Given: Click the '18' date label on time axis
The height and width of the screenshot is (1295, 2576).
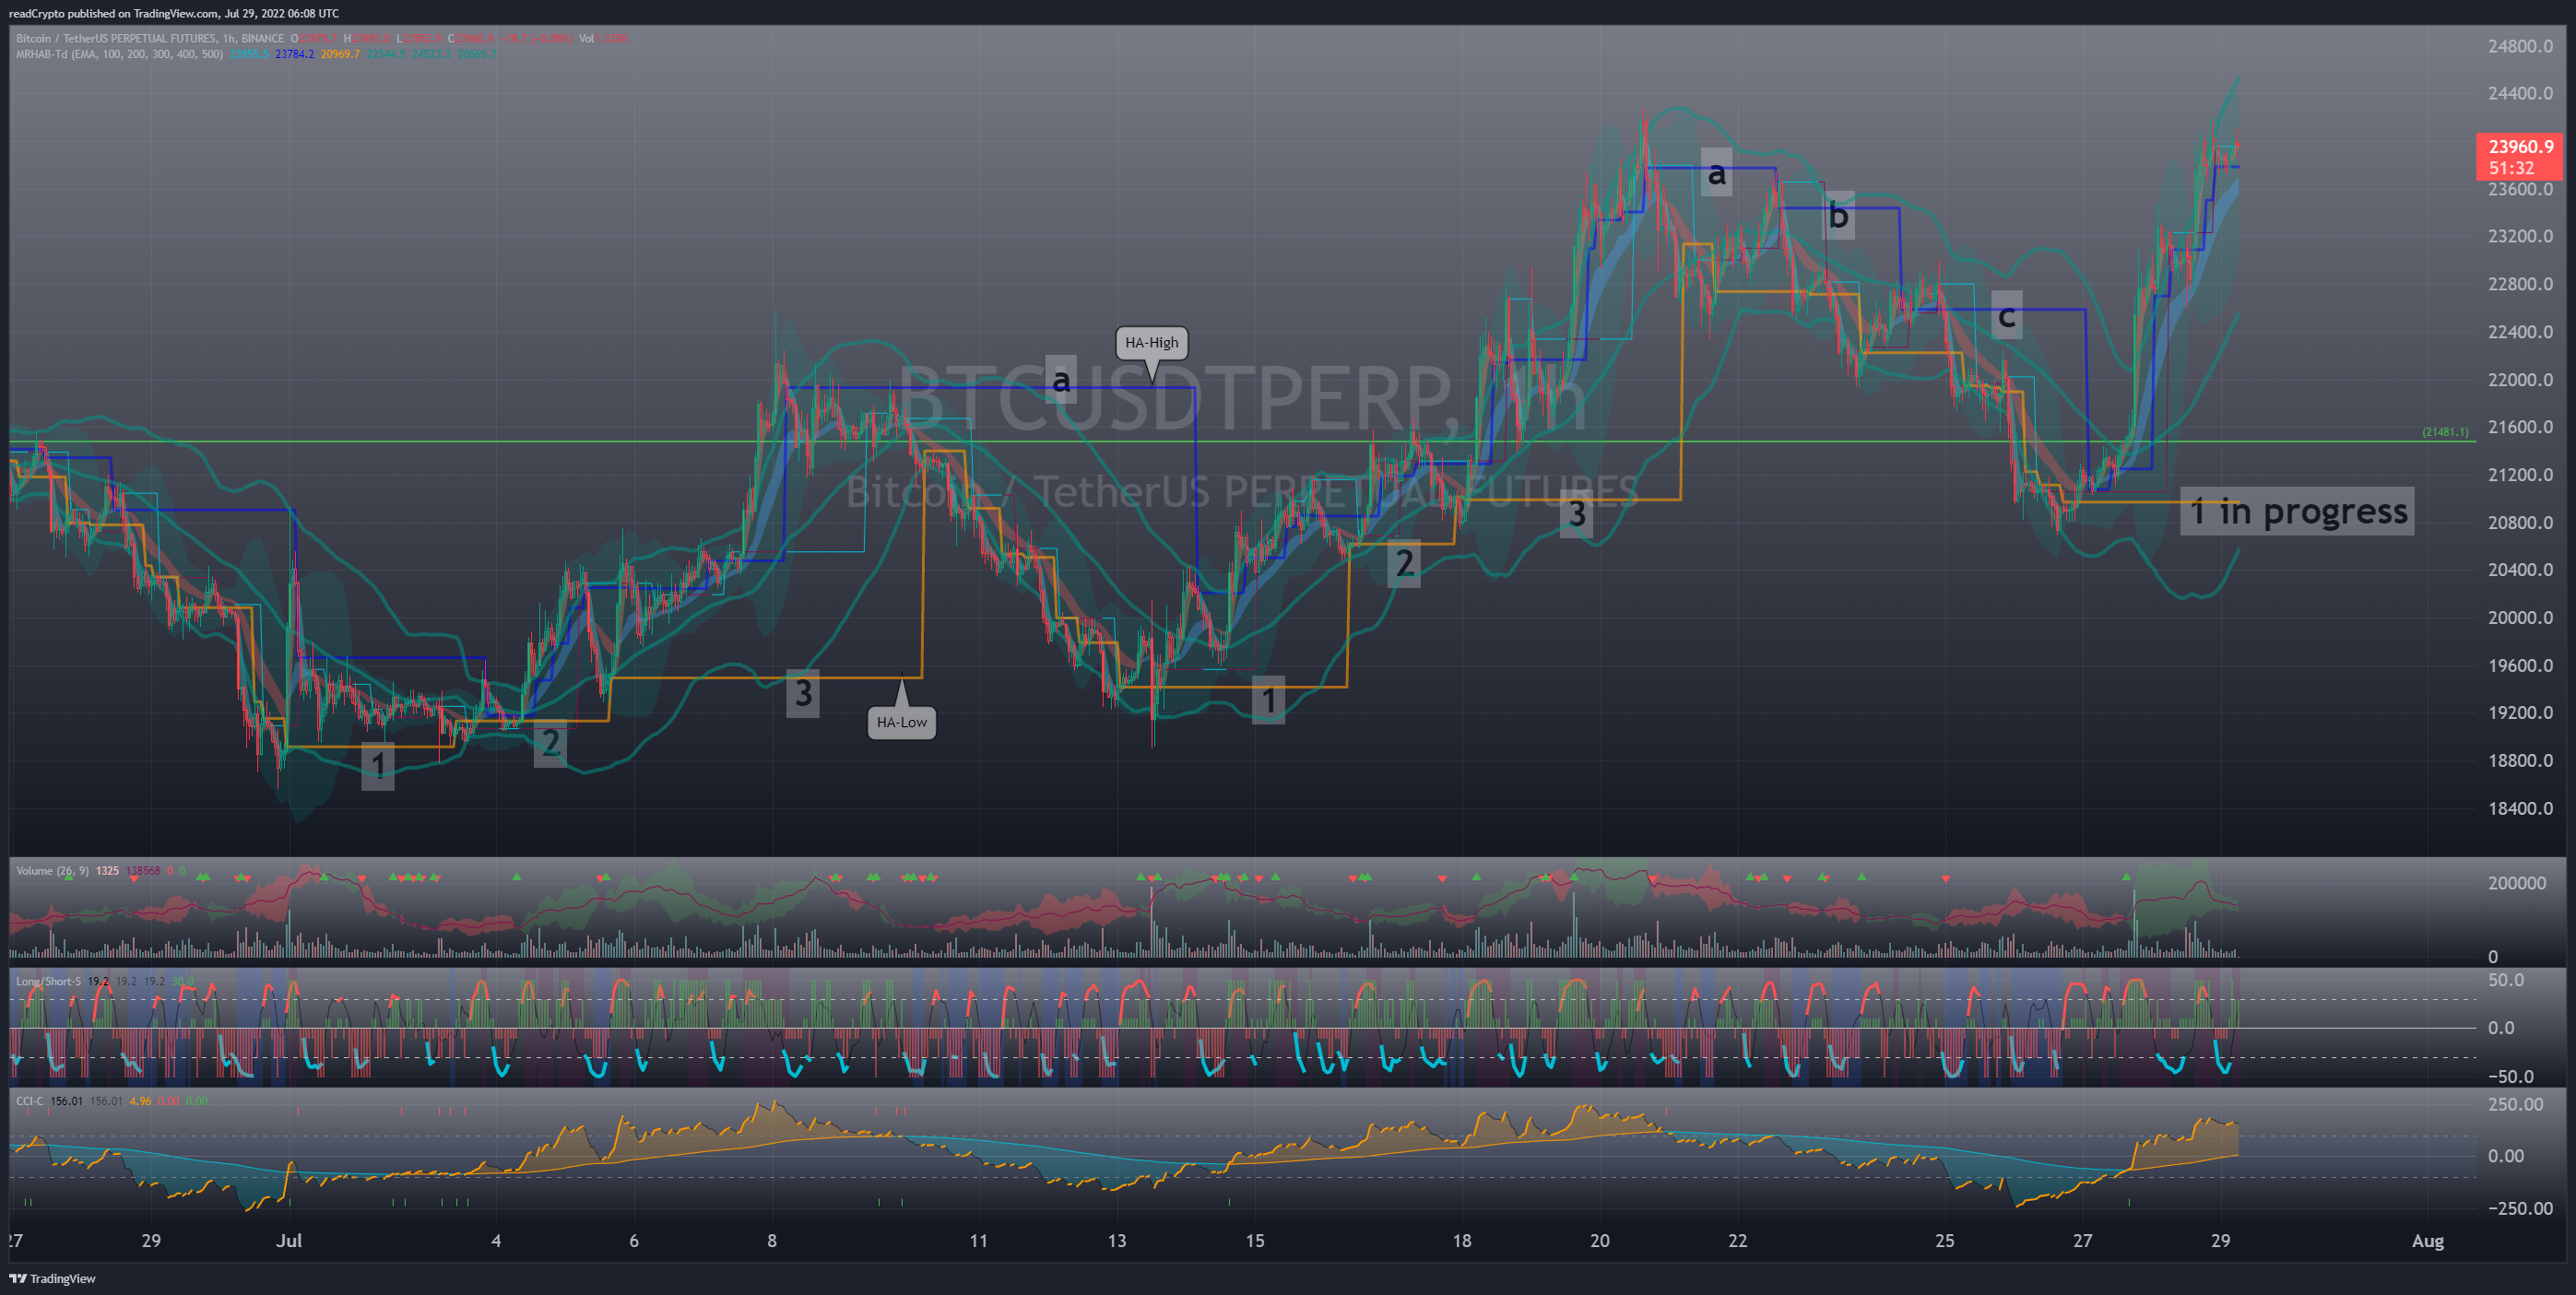Looking at the screenshot, I should point(1462,1241).
